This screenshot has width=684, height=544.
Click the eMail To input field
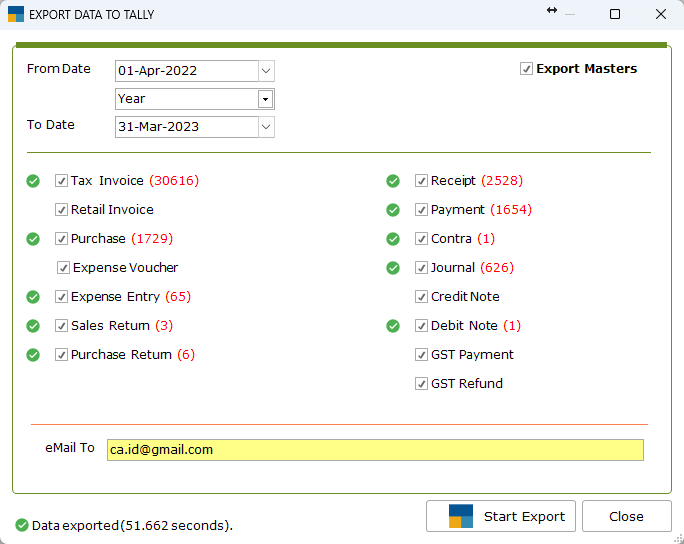click(x=375, y=450)
